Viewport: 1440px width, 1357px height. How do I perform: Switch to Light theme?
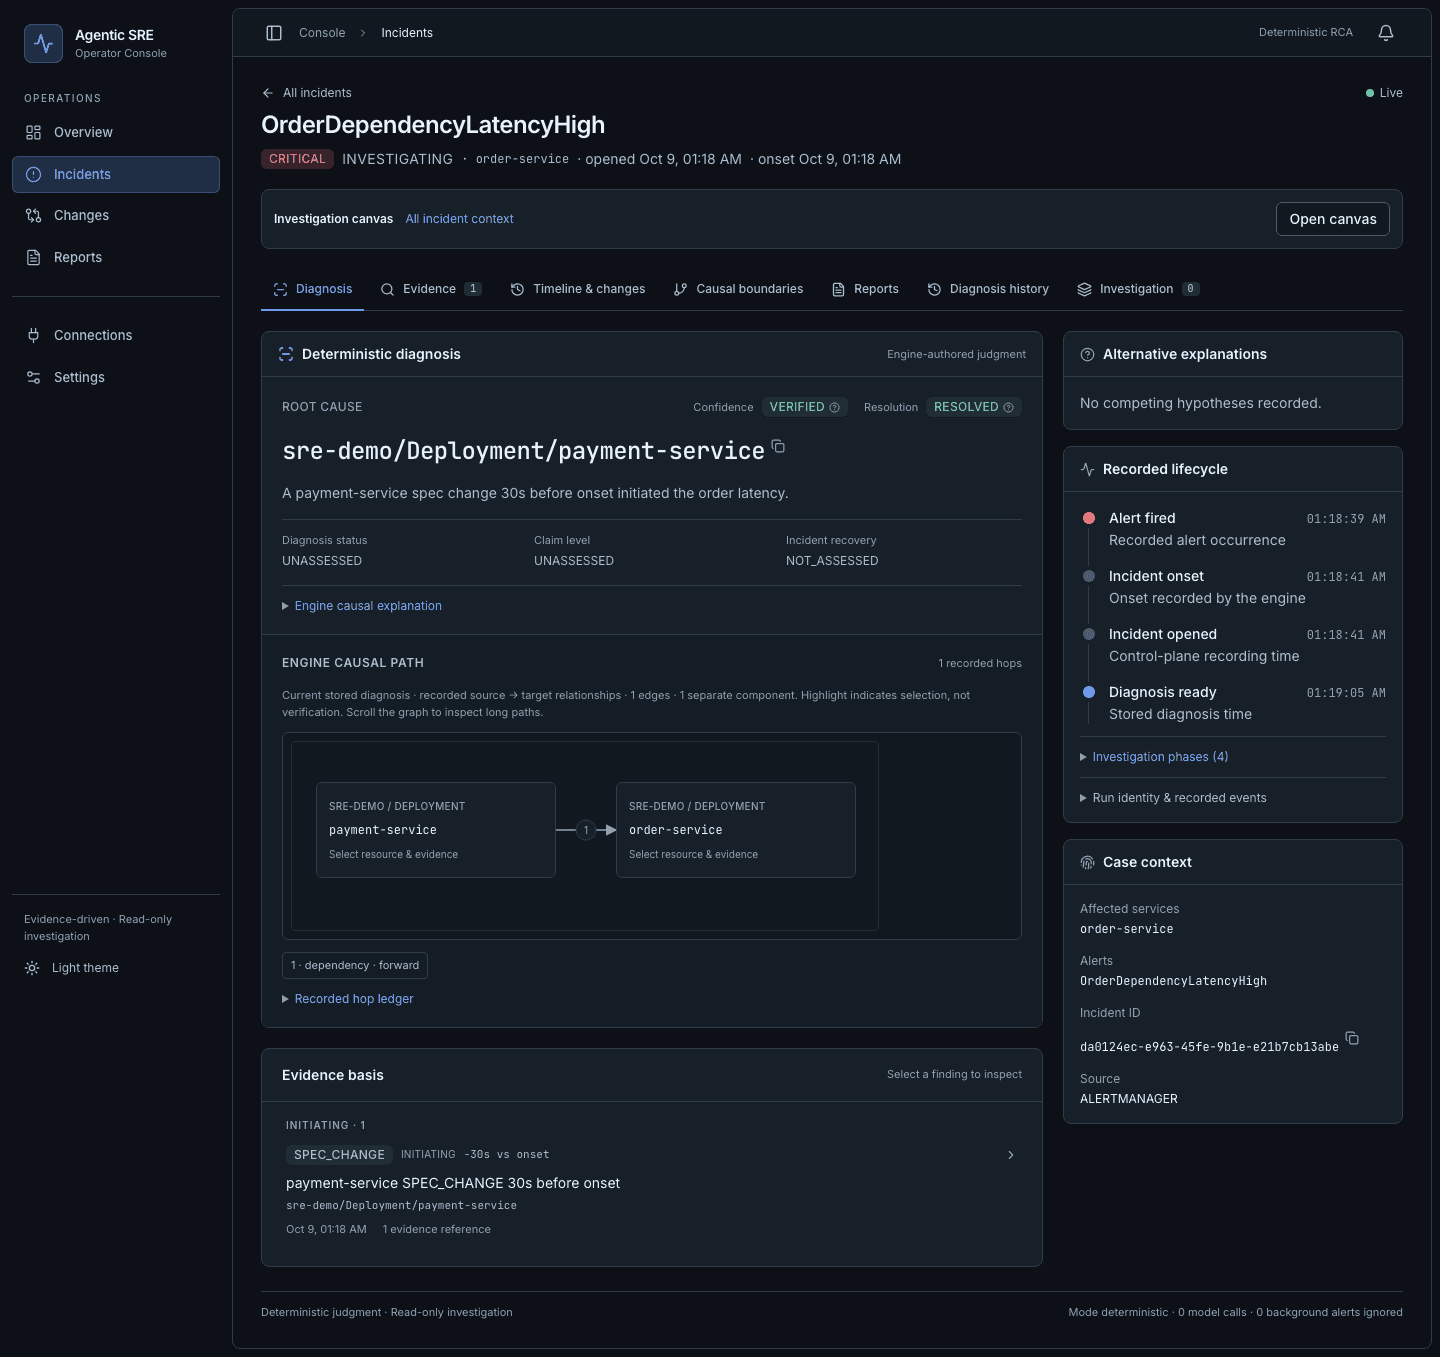point(72,968)
